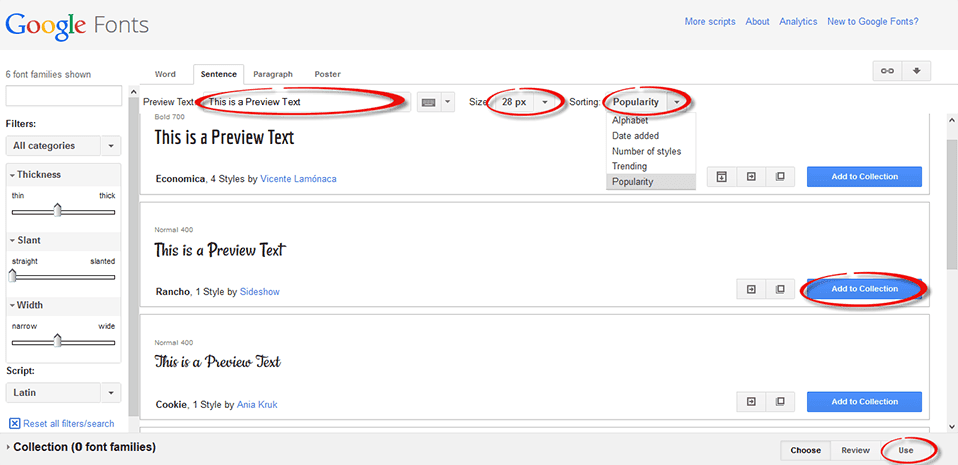Image resolution: width=958 pixels, height=465 pixels.
Task: Add Economica to Collection
Action: 864,177
